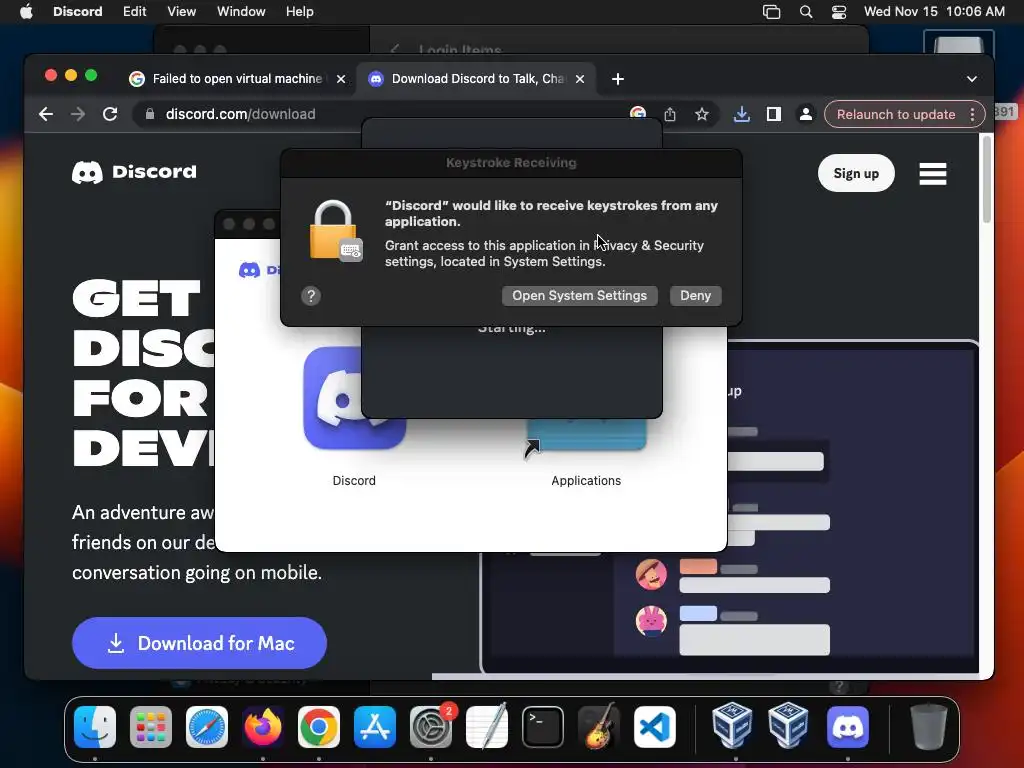The width and height of the screenshot is (1024, 768).
Task: Reload the Discord download page
Action: [110, 114]
